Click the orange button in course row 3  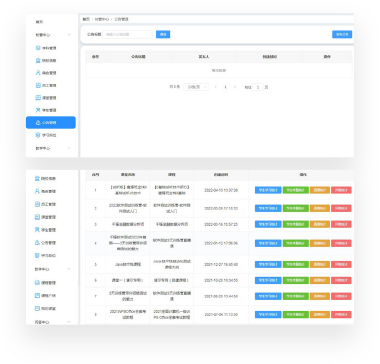320,224
